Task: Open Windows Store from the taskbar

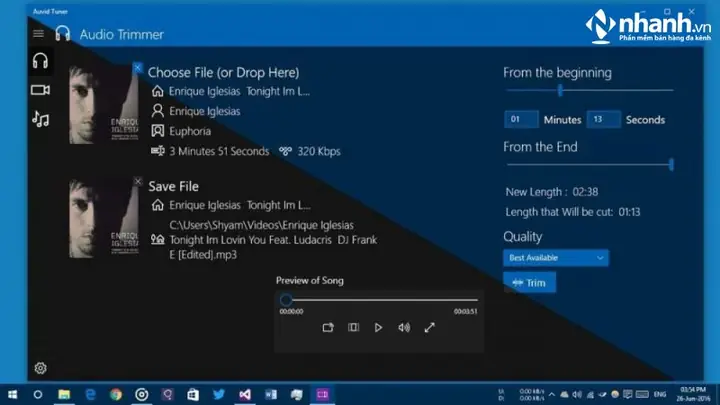Action: (x=193, y=394)
